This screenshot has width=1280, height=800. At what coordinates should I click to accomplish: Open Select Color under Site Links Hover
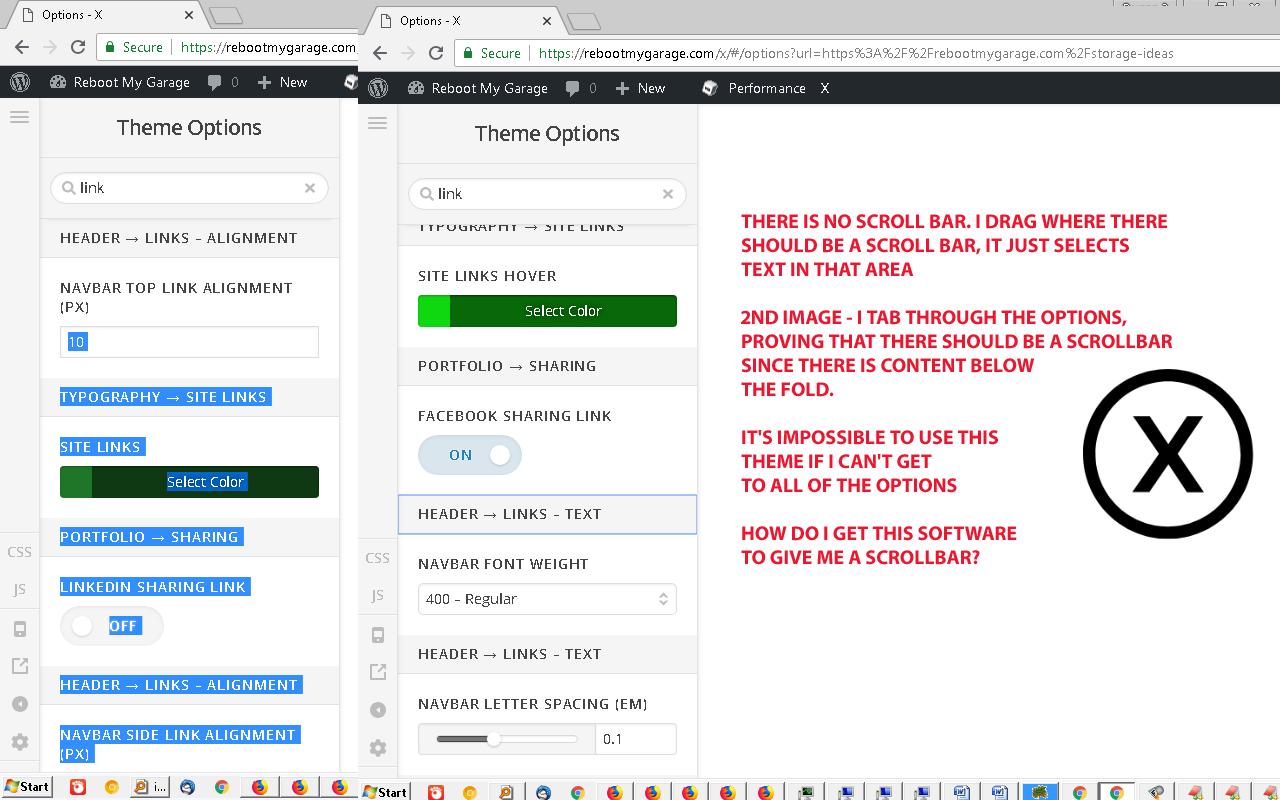point(547,311)
